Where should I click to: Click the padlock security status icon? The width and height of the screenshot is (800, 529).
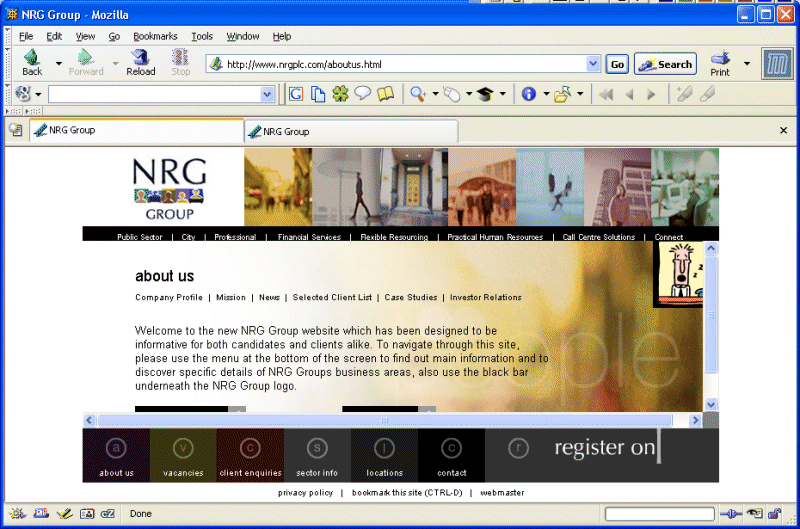[774, 513]
